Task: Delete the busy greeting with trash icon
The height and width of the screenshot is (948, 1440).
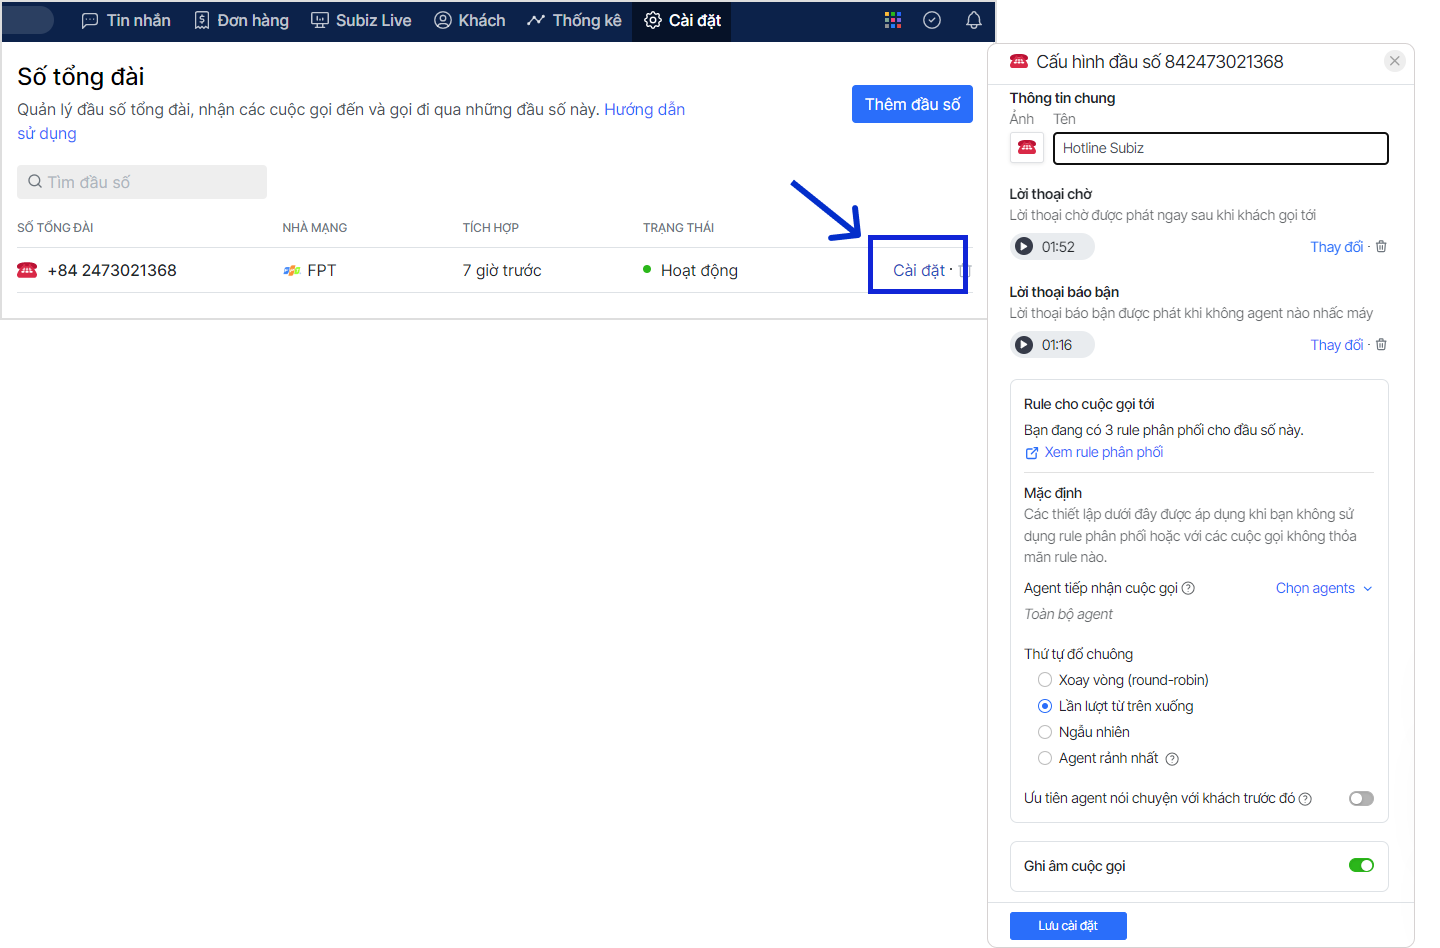Action: pos(1381,345)
